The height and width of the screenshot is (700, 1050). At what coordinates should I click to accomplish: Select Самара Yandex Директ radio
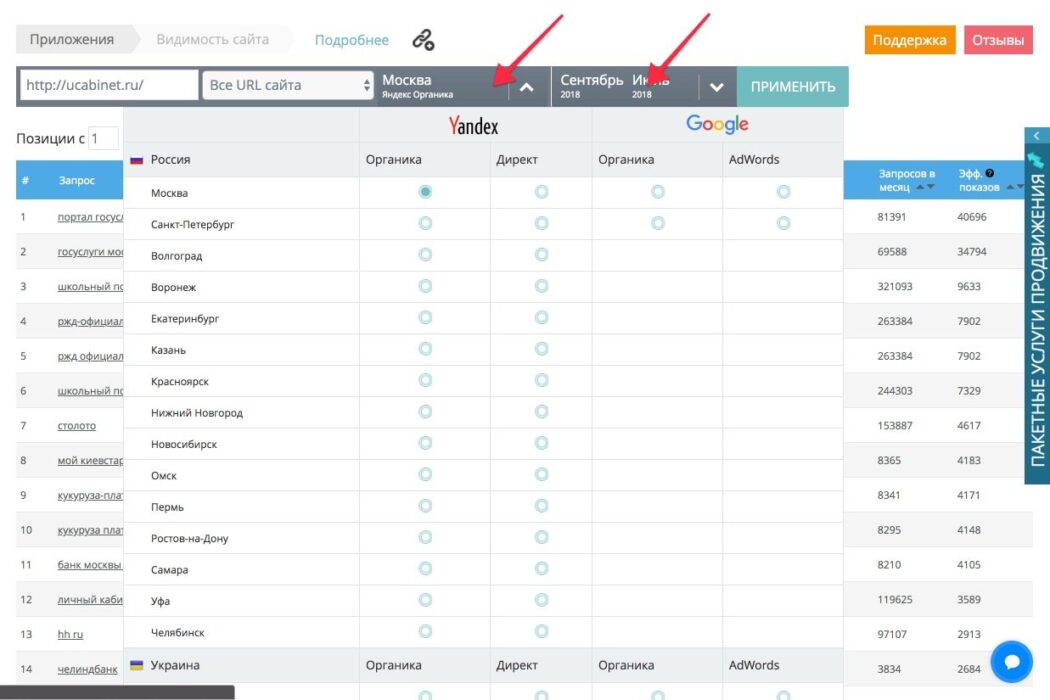point(541,569)
